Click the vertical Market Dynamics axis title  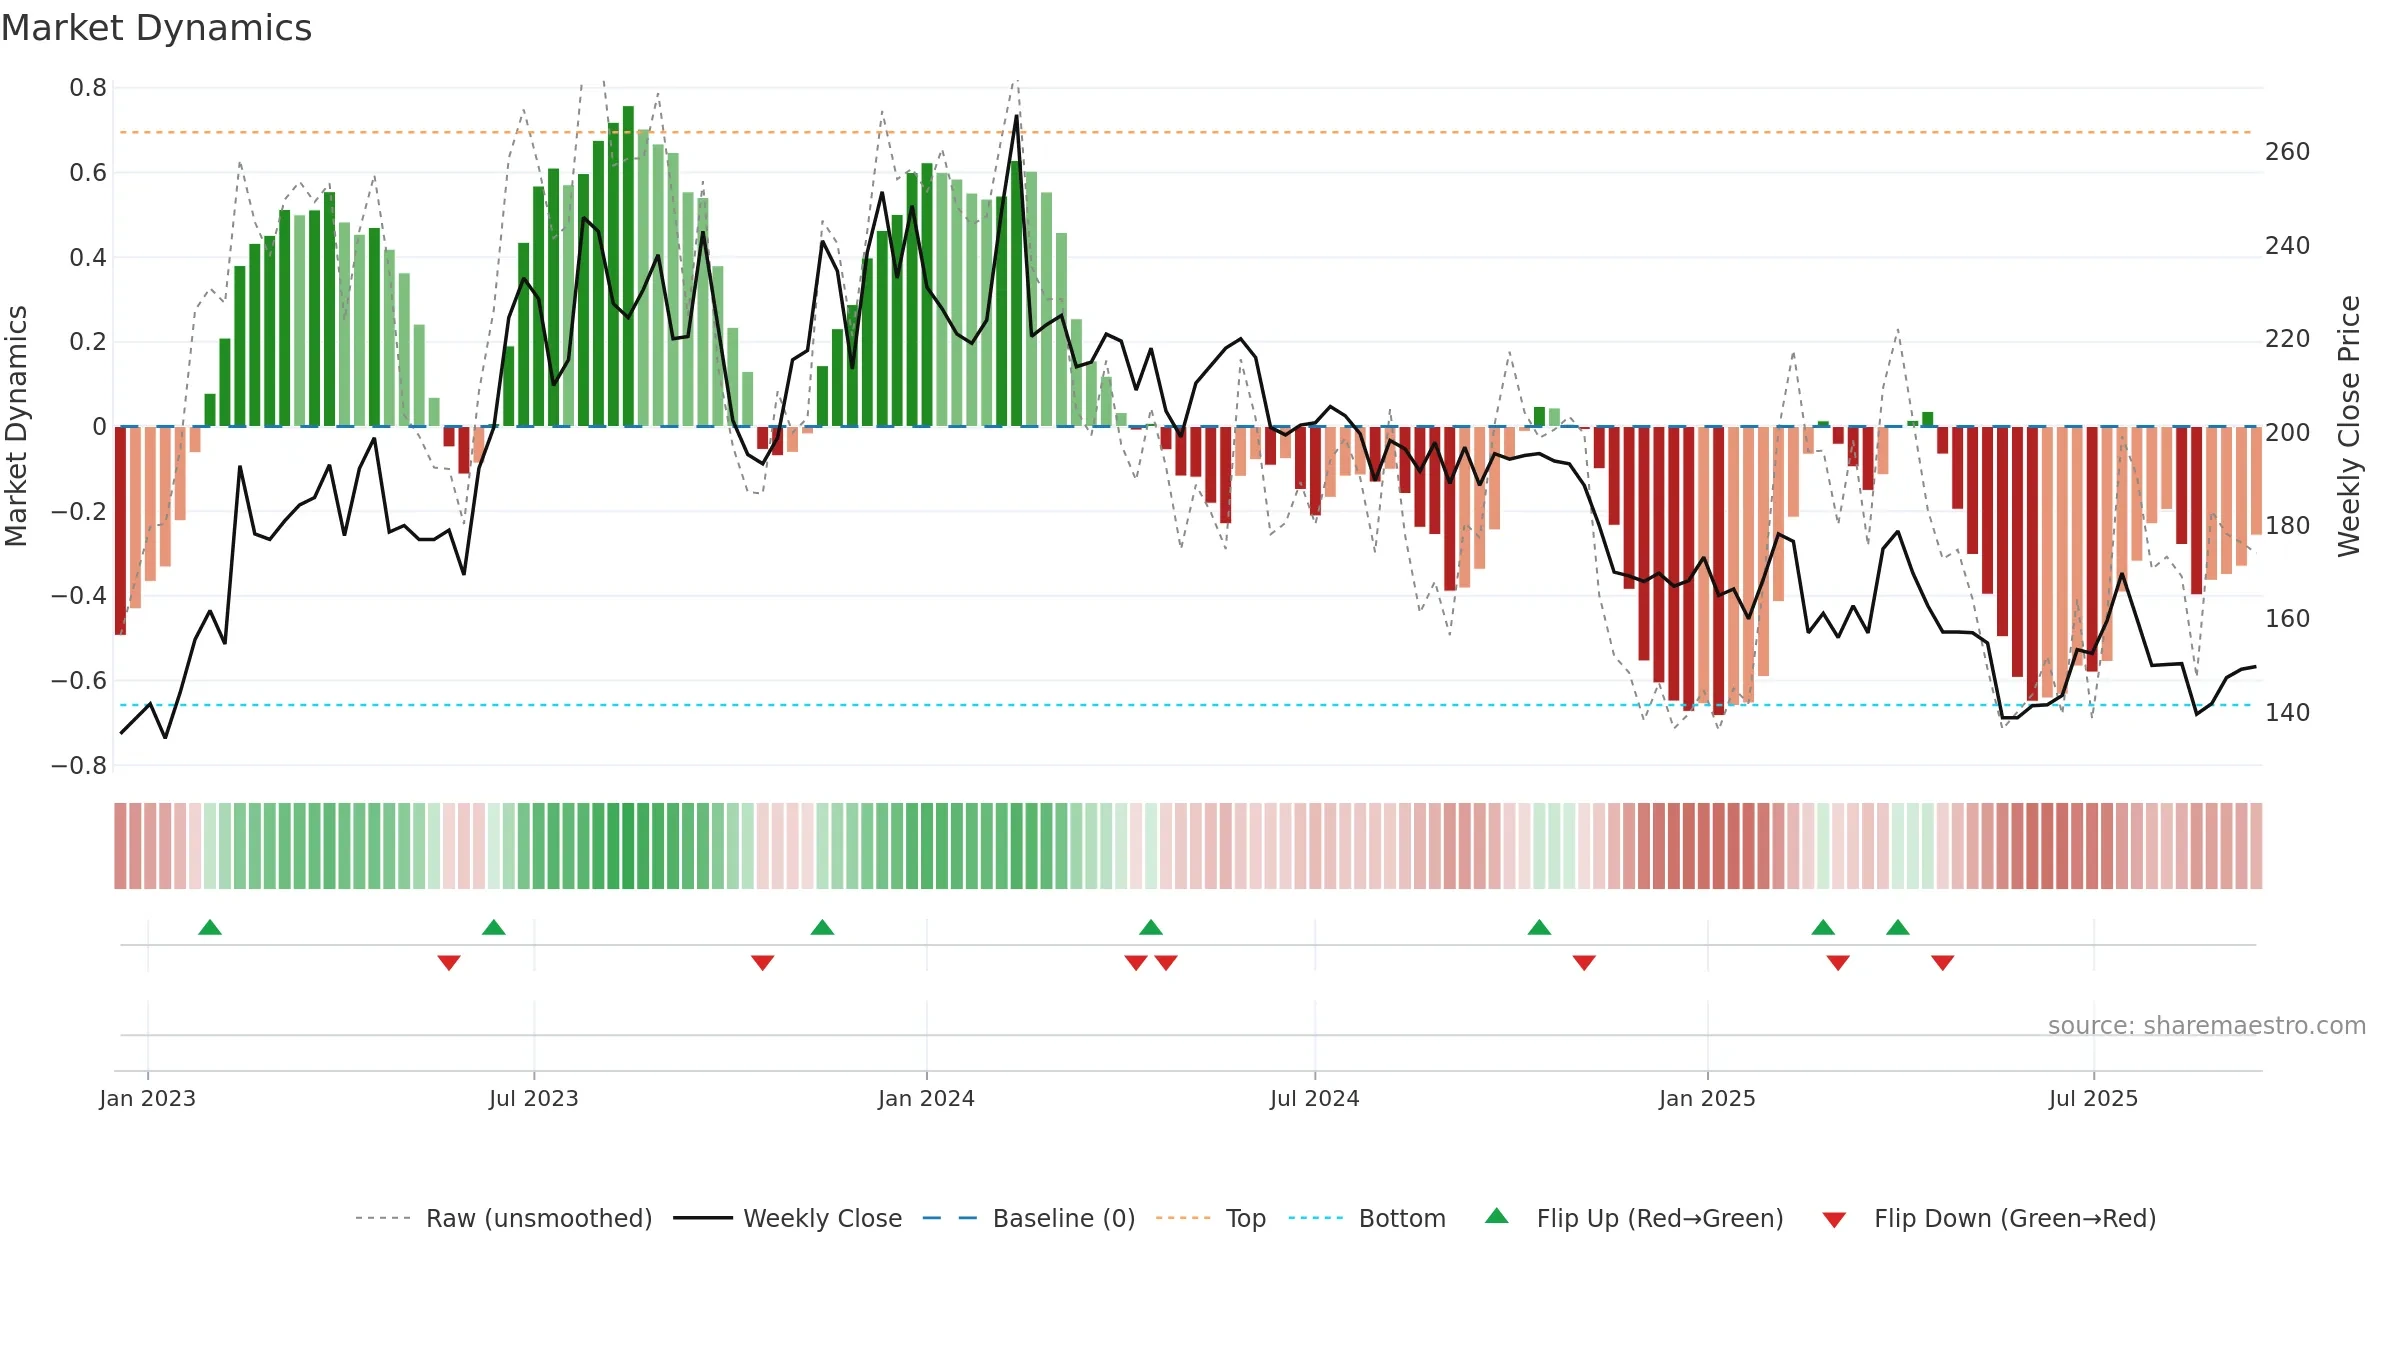coord(16,426)
